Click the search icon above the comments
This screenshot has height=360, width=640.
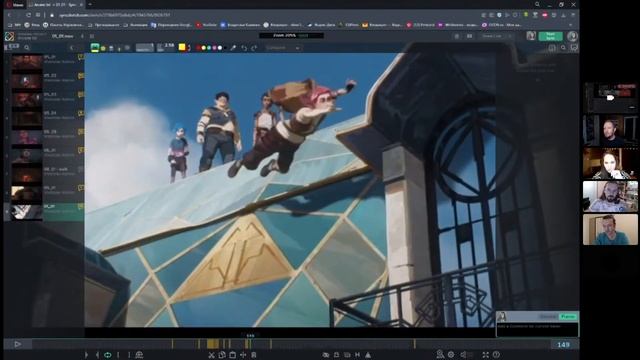[563, 48]
